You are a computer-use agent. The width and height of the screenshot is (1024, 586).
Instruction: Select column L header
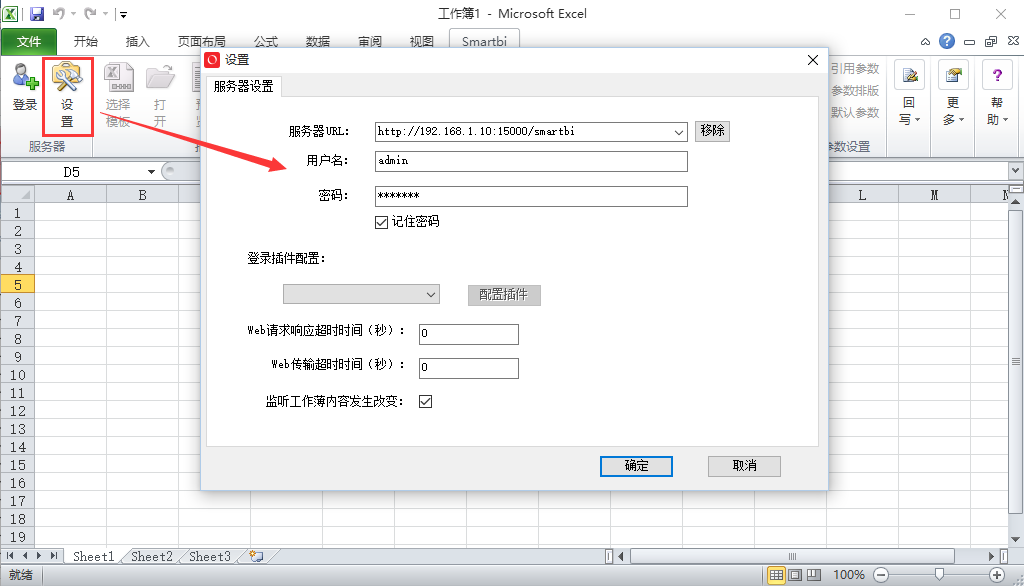862,195
